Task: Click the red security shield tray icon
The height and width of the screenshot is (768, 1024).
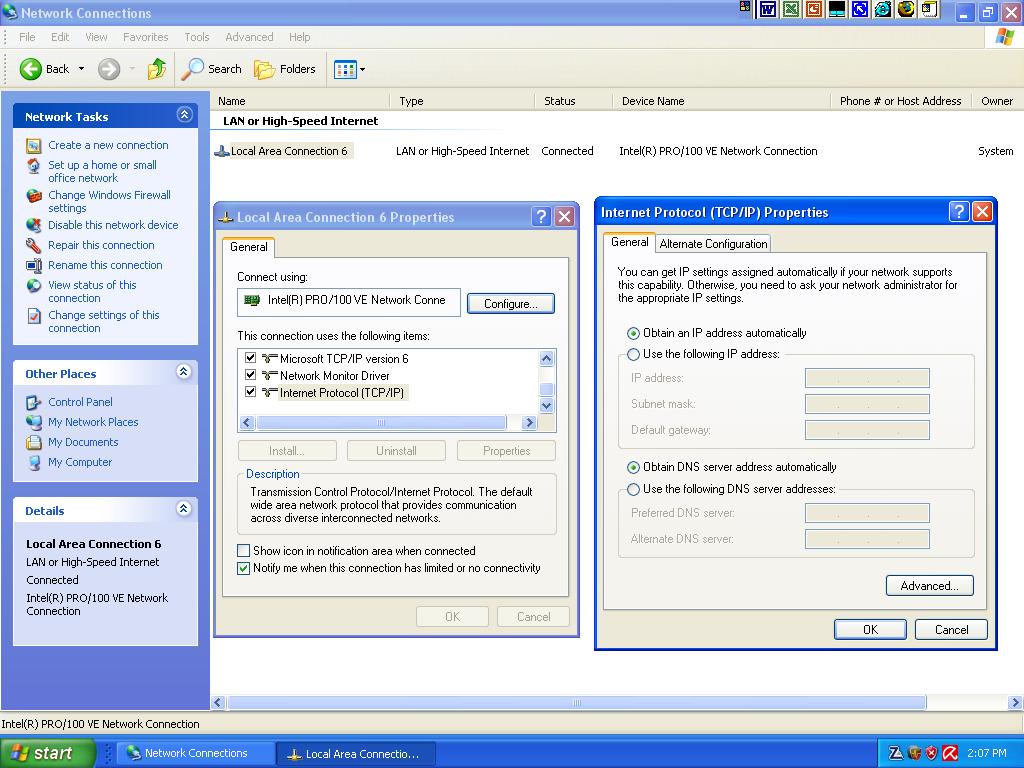Action: tap(932, 753)
